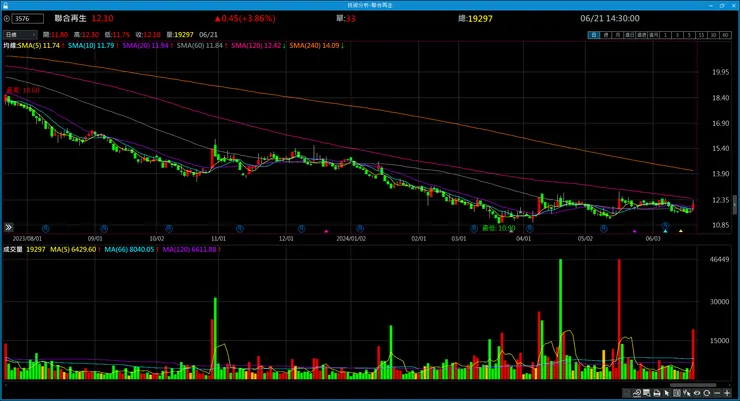Click the highest price annotation 18.60

pyautogui.click(x=23, y=90)
